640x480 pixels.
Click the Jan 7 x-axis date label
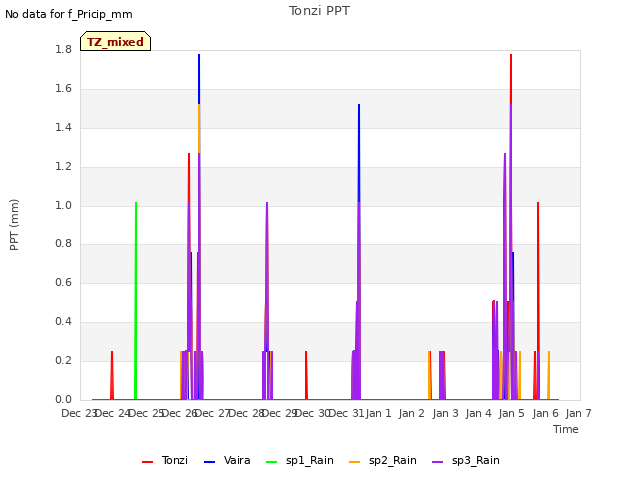tap(578, 413)
